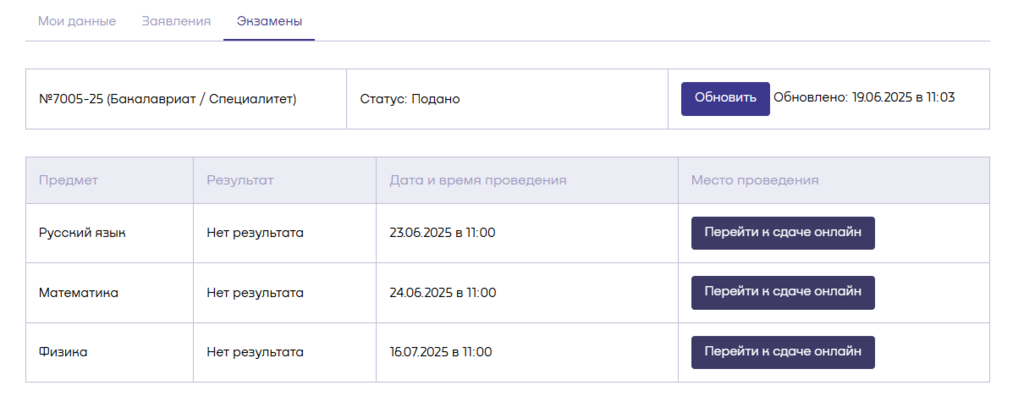The height and width of the screenshot is (402, 1024).
Task: Start online exam for Математика
Action: click(782, 292)
